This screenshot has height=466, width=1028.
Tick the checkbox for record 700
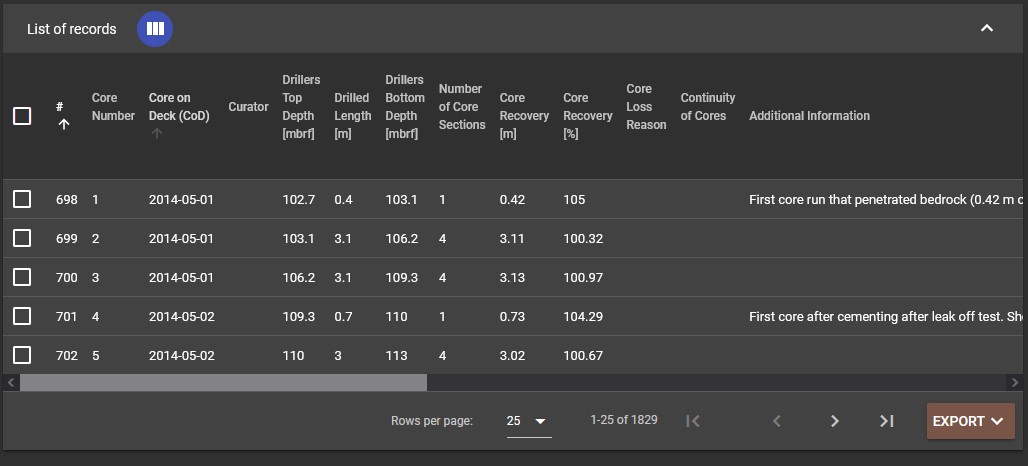22,277
